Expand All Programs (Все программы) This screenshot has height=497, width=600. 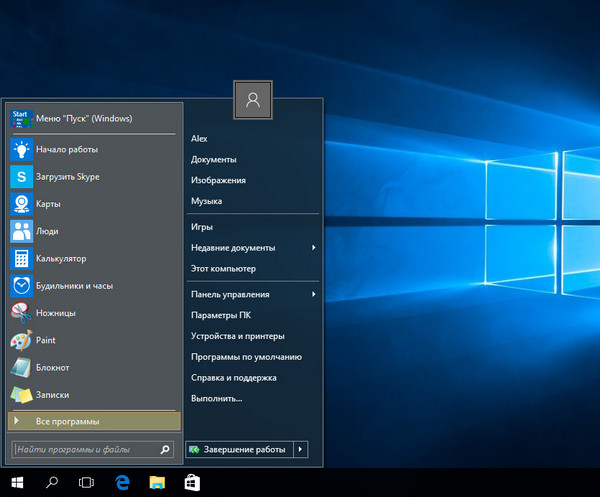coord(93,421)
